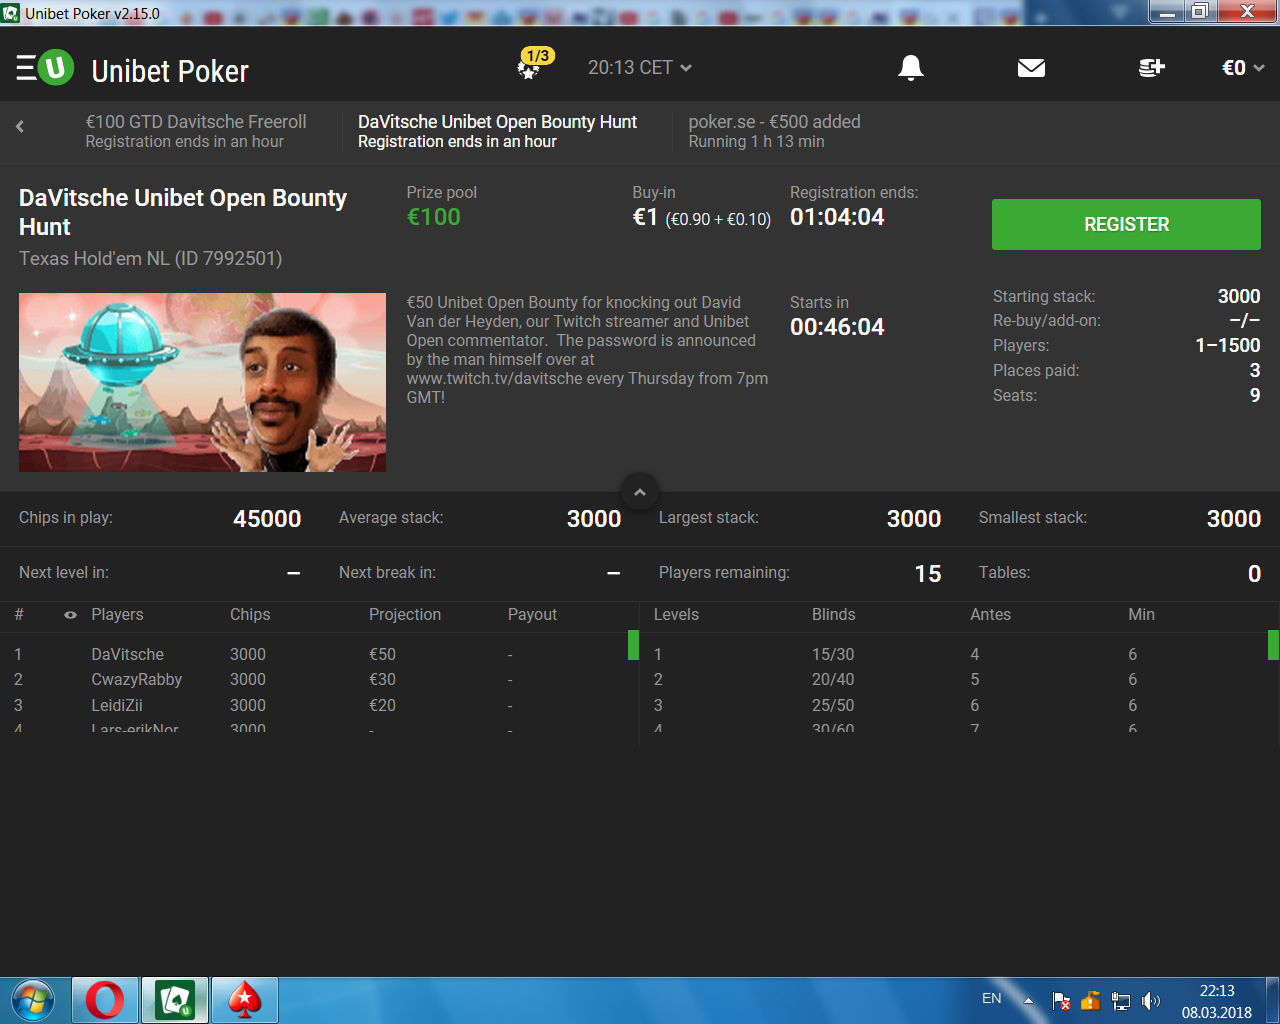This screenshot has width=1280, height=1024.
Task: Open the Action Center flag icon
Action: tap(1061, 1000)
